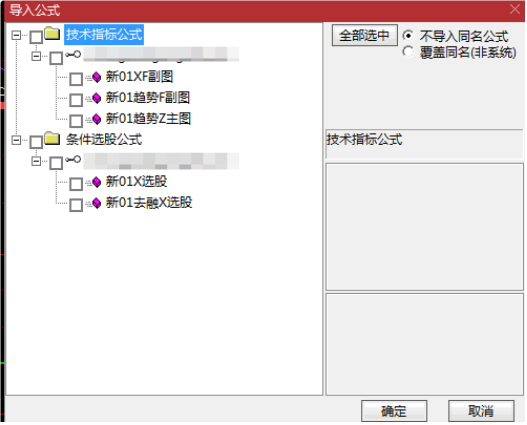Viewport: 527px width, 425px height.
Task: Collapse the 条件选股公式 tree node
Action: tap(16, 140)
